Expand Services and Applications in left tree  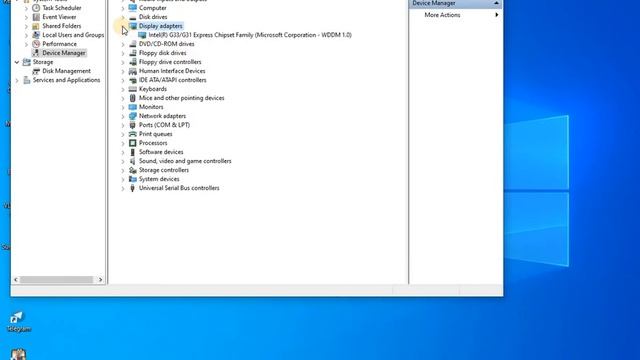point(17,80)
